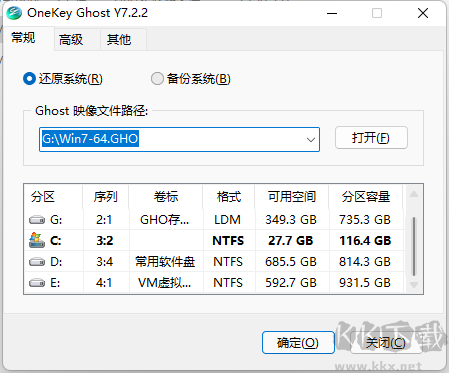Click capacity value 116.4 GB
449x373 pixels.
pyautogui.click(x=365, y=241)
